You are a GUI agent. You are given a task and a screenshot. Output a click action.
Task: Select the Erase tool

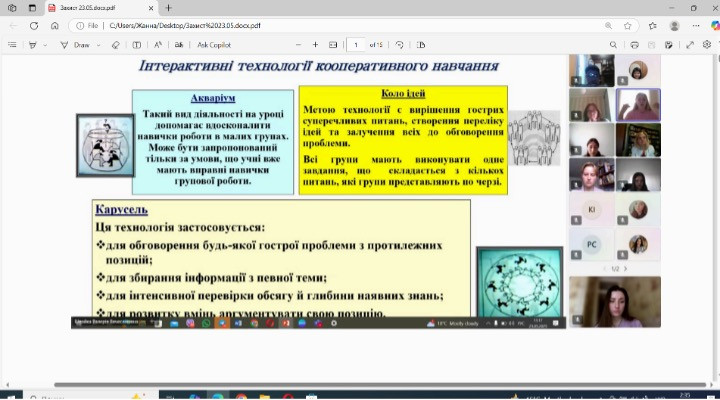(x=116, y=45)
